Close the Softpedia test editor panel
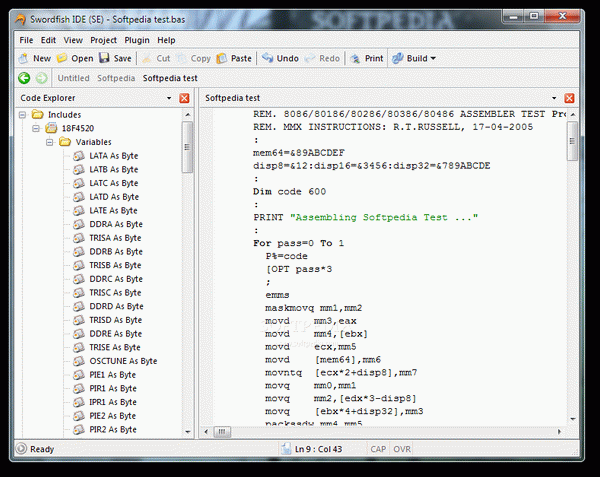The image size is (600, 477). (x=569, y=98)
